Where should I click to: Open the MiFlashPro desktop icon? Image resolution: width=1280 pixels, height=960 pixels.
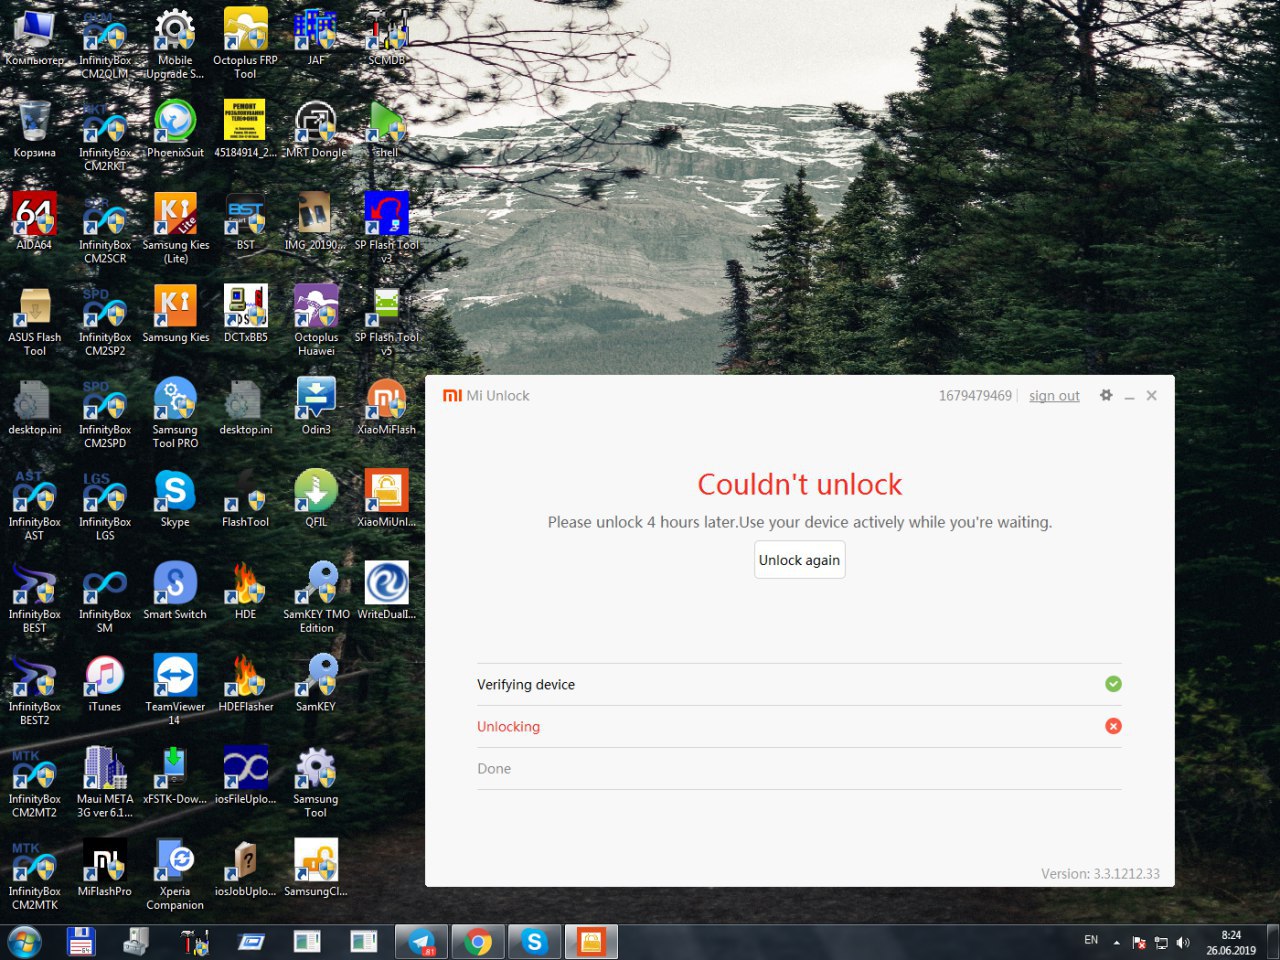tap(104, 868)
